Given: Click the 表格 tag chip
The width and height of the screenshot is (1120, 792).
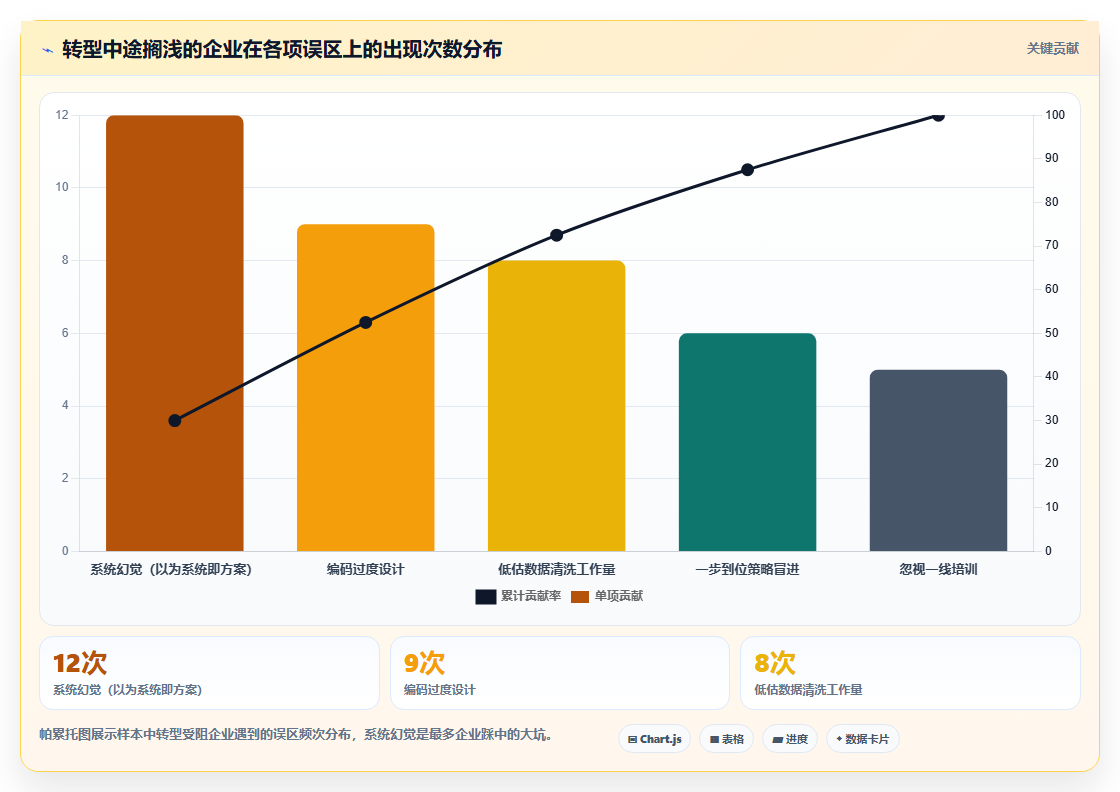Looking at the screenshot, I should click(726, 739).
